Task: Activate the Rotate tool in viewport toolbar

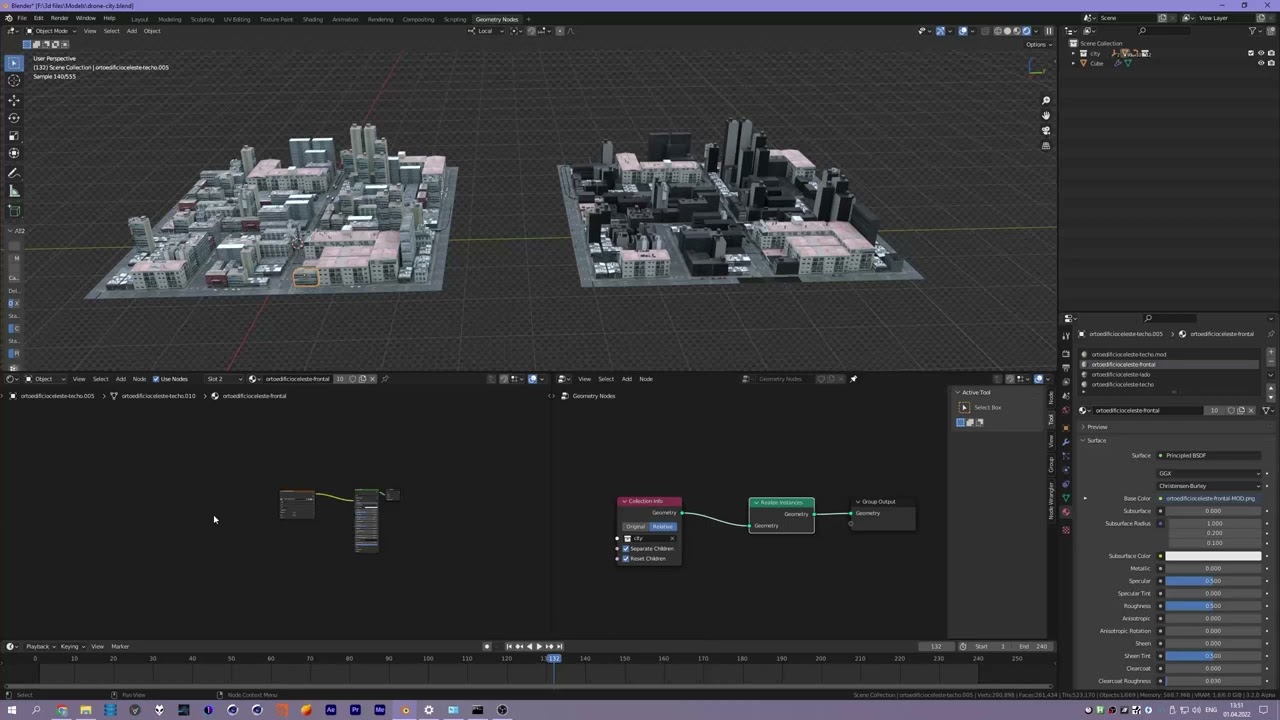Action: 14,118
